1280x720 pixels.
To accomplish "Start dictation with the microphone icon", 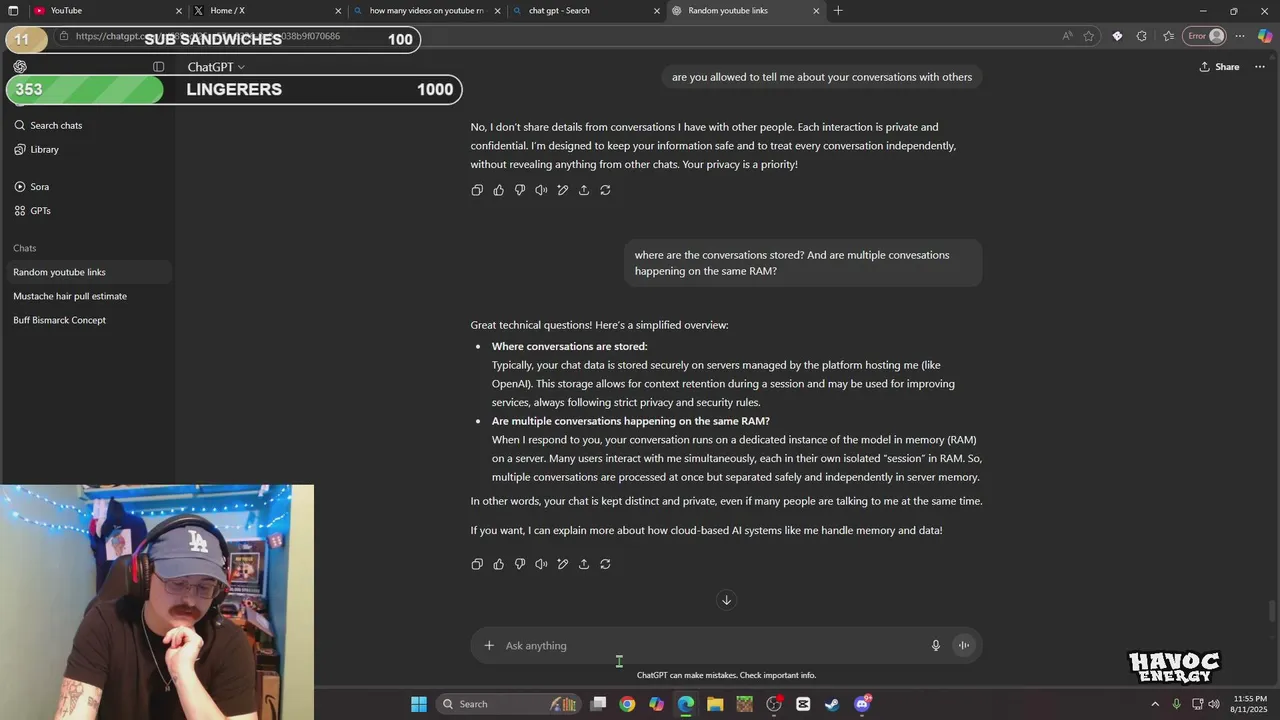I will pyautogui.click(x=936, y=645).
